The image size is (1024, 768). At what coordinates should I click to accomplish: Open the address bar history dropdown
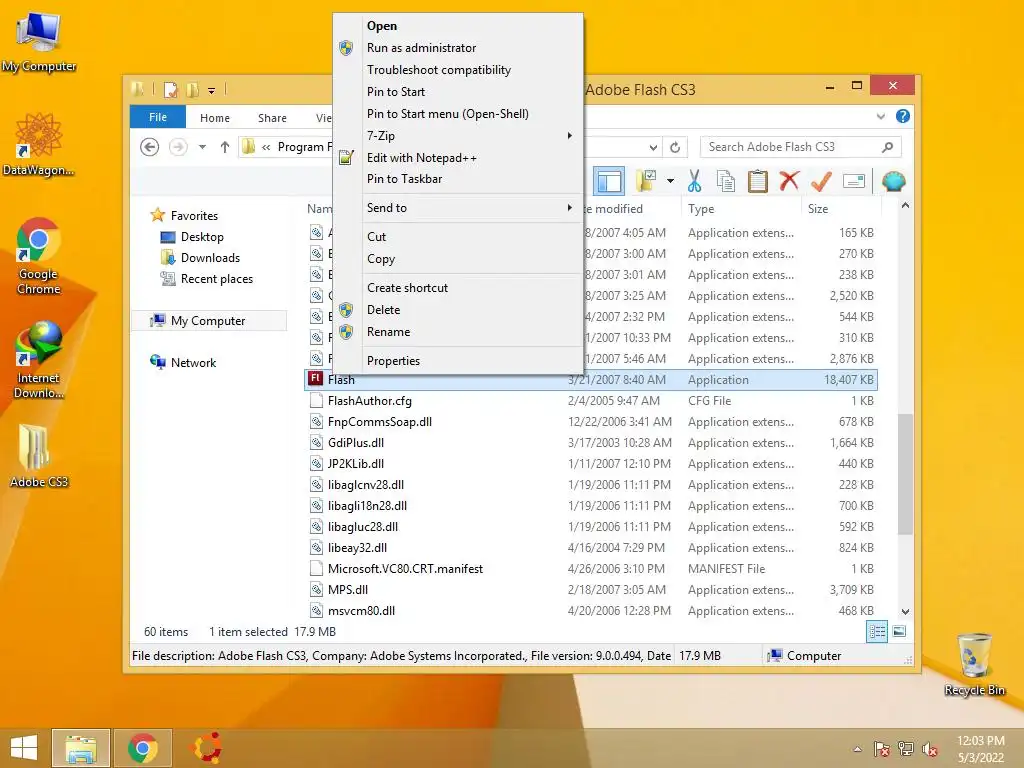tap(653, 148)
